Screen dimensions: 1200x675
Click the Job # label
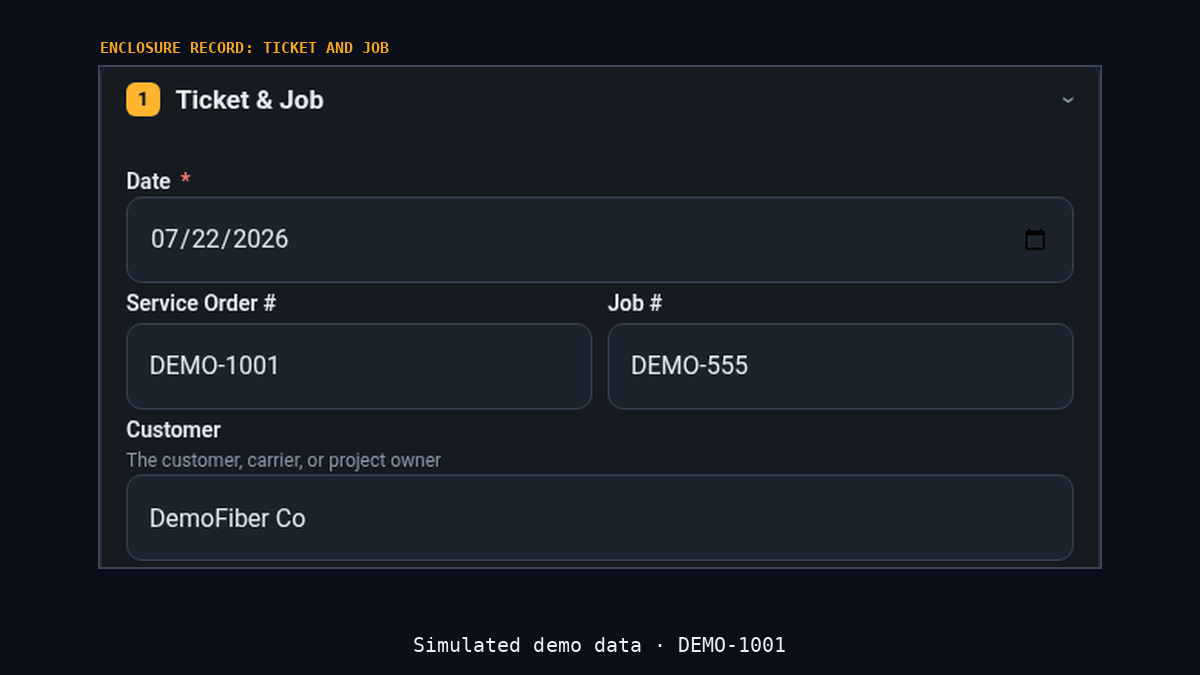coord(635,303)
